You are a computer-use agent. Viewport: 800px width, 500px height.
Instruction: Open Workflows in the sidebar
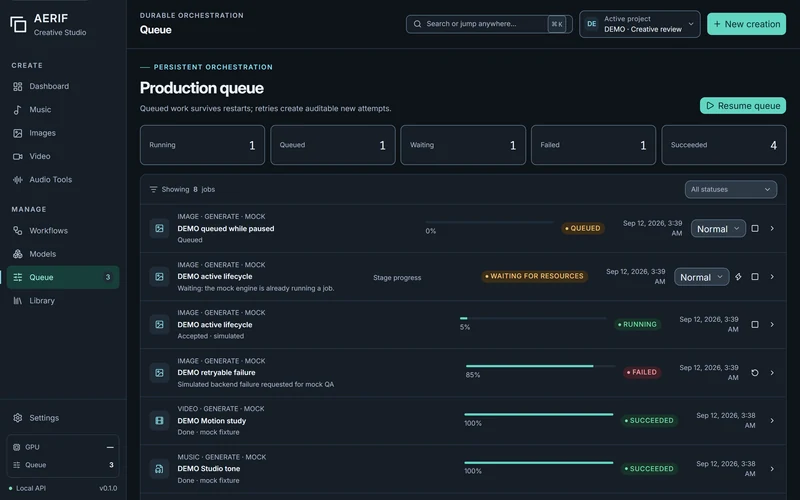click(63, 231)
